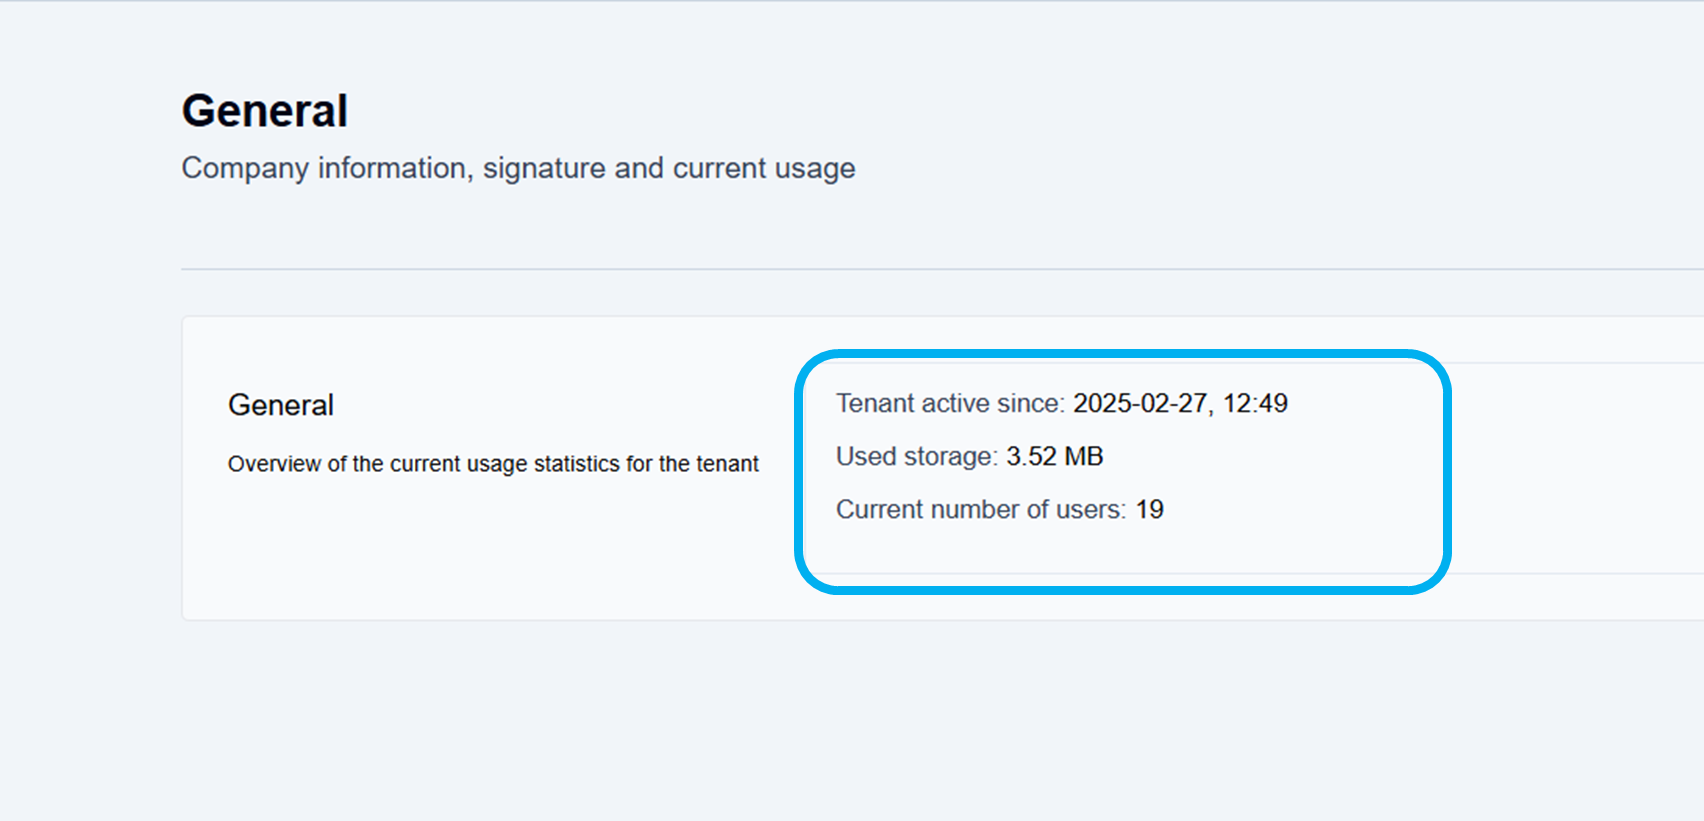Click the blue highlight box's top border
The image size is (1704, 821).
[x=1120, y=354]
